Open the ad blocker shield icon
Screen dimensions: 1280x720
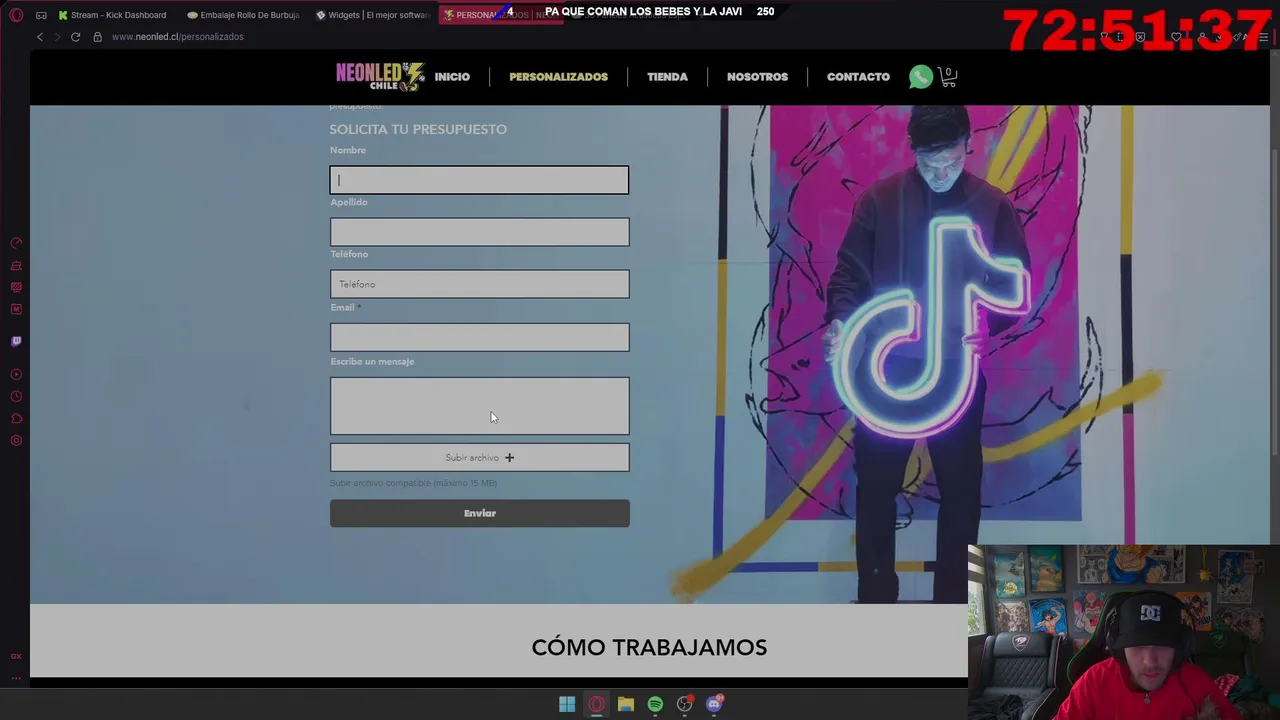click(1140, 37)
